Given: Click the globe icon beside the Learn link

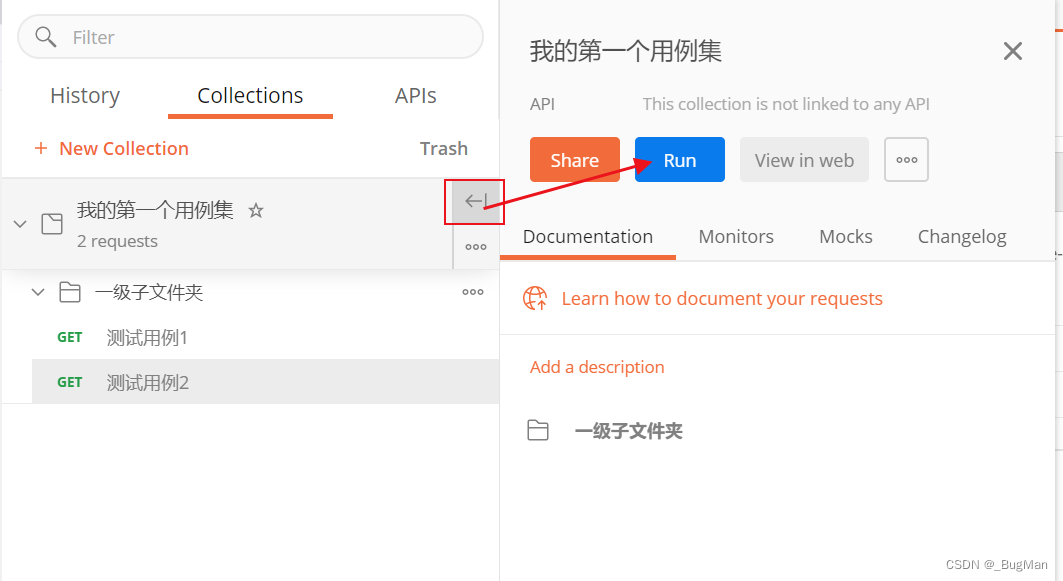Looking at the screenshot, I should pos(535,298).
